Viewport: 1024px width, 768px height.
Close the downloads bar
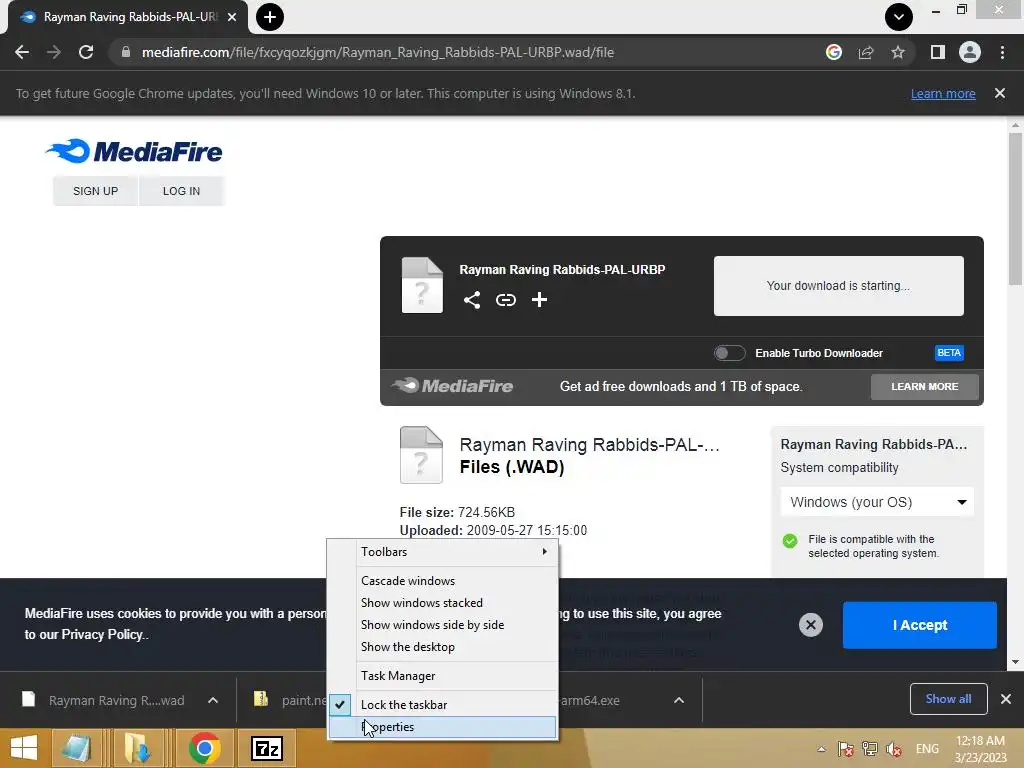1006,699
